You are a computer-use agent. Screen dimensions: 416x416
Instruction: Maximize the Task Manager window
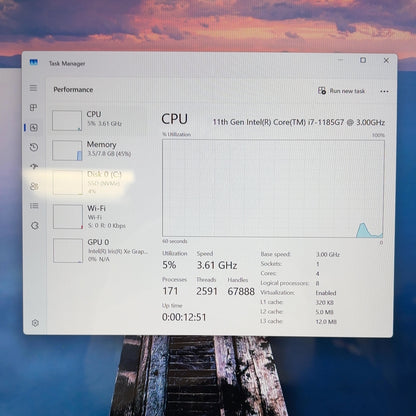363,60
